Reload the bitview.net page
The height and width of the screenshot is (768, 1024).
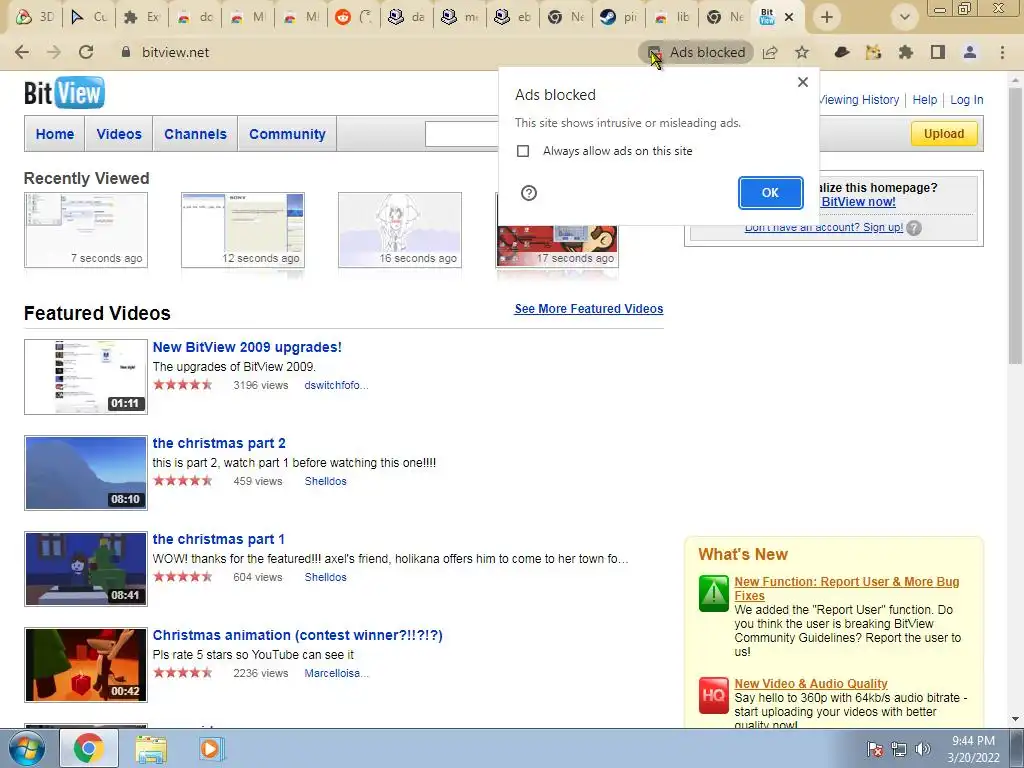point(86,52)
